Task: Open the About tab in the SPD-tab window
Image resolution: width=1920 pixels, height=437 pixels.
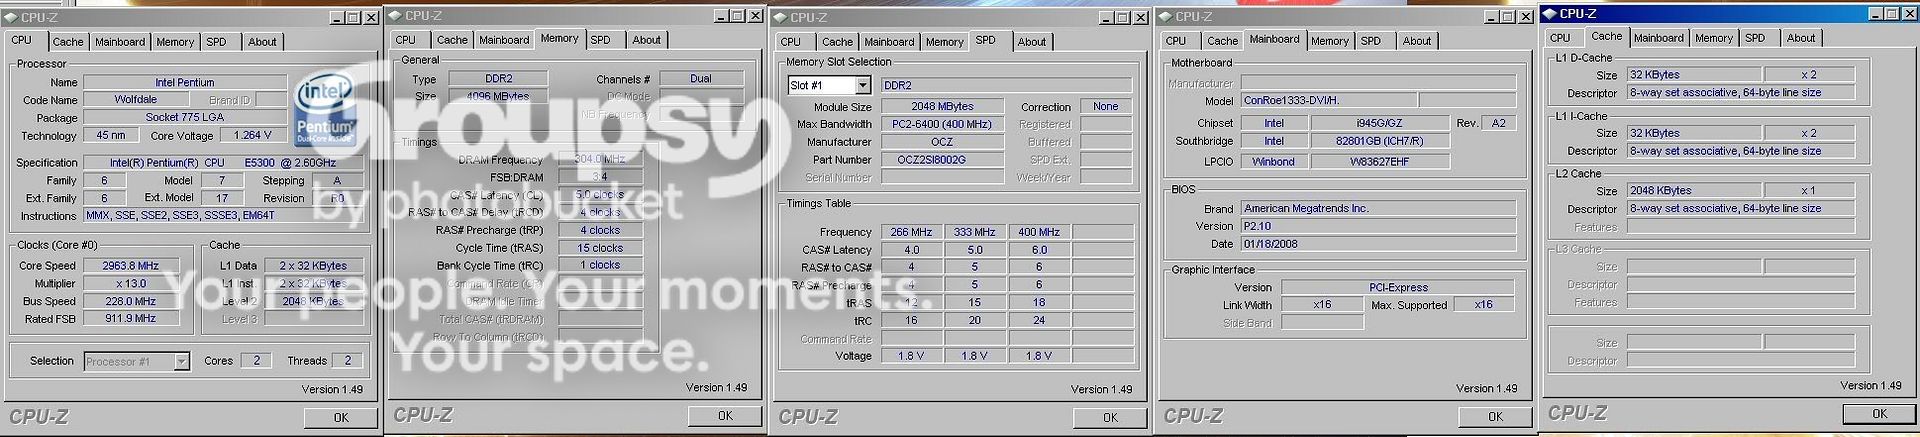Action: point(1032,42)
